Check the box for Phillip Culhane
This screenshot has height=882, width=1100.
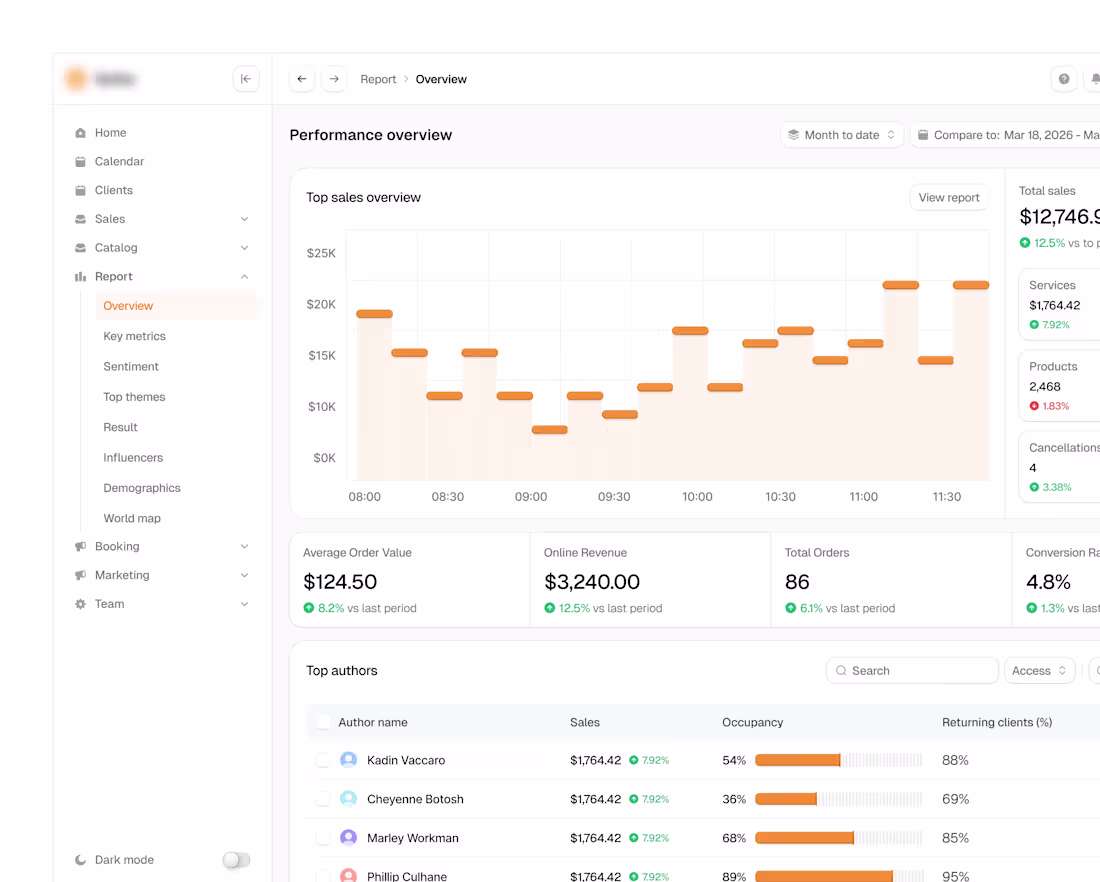point(323,876)
